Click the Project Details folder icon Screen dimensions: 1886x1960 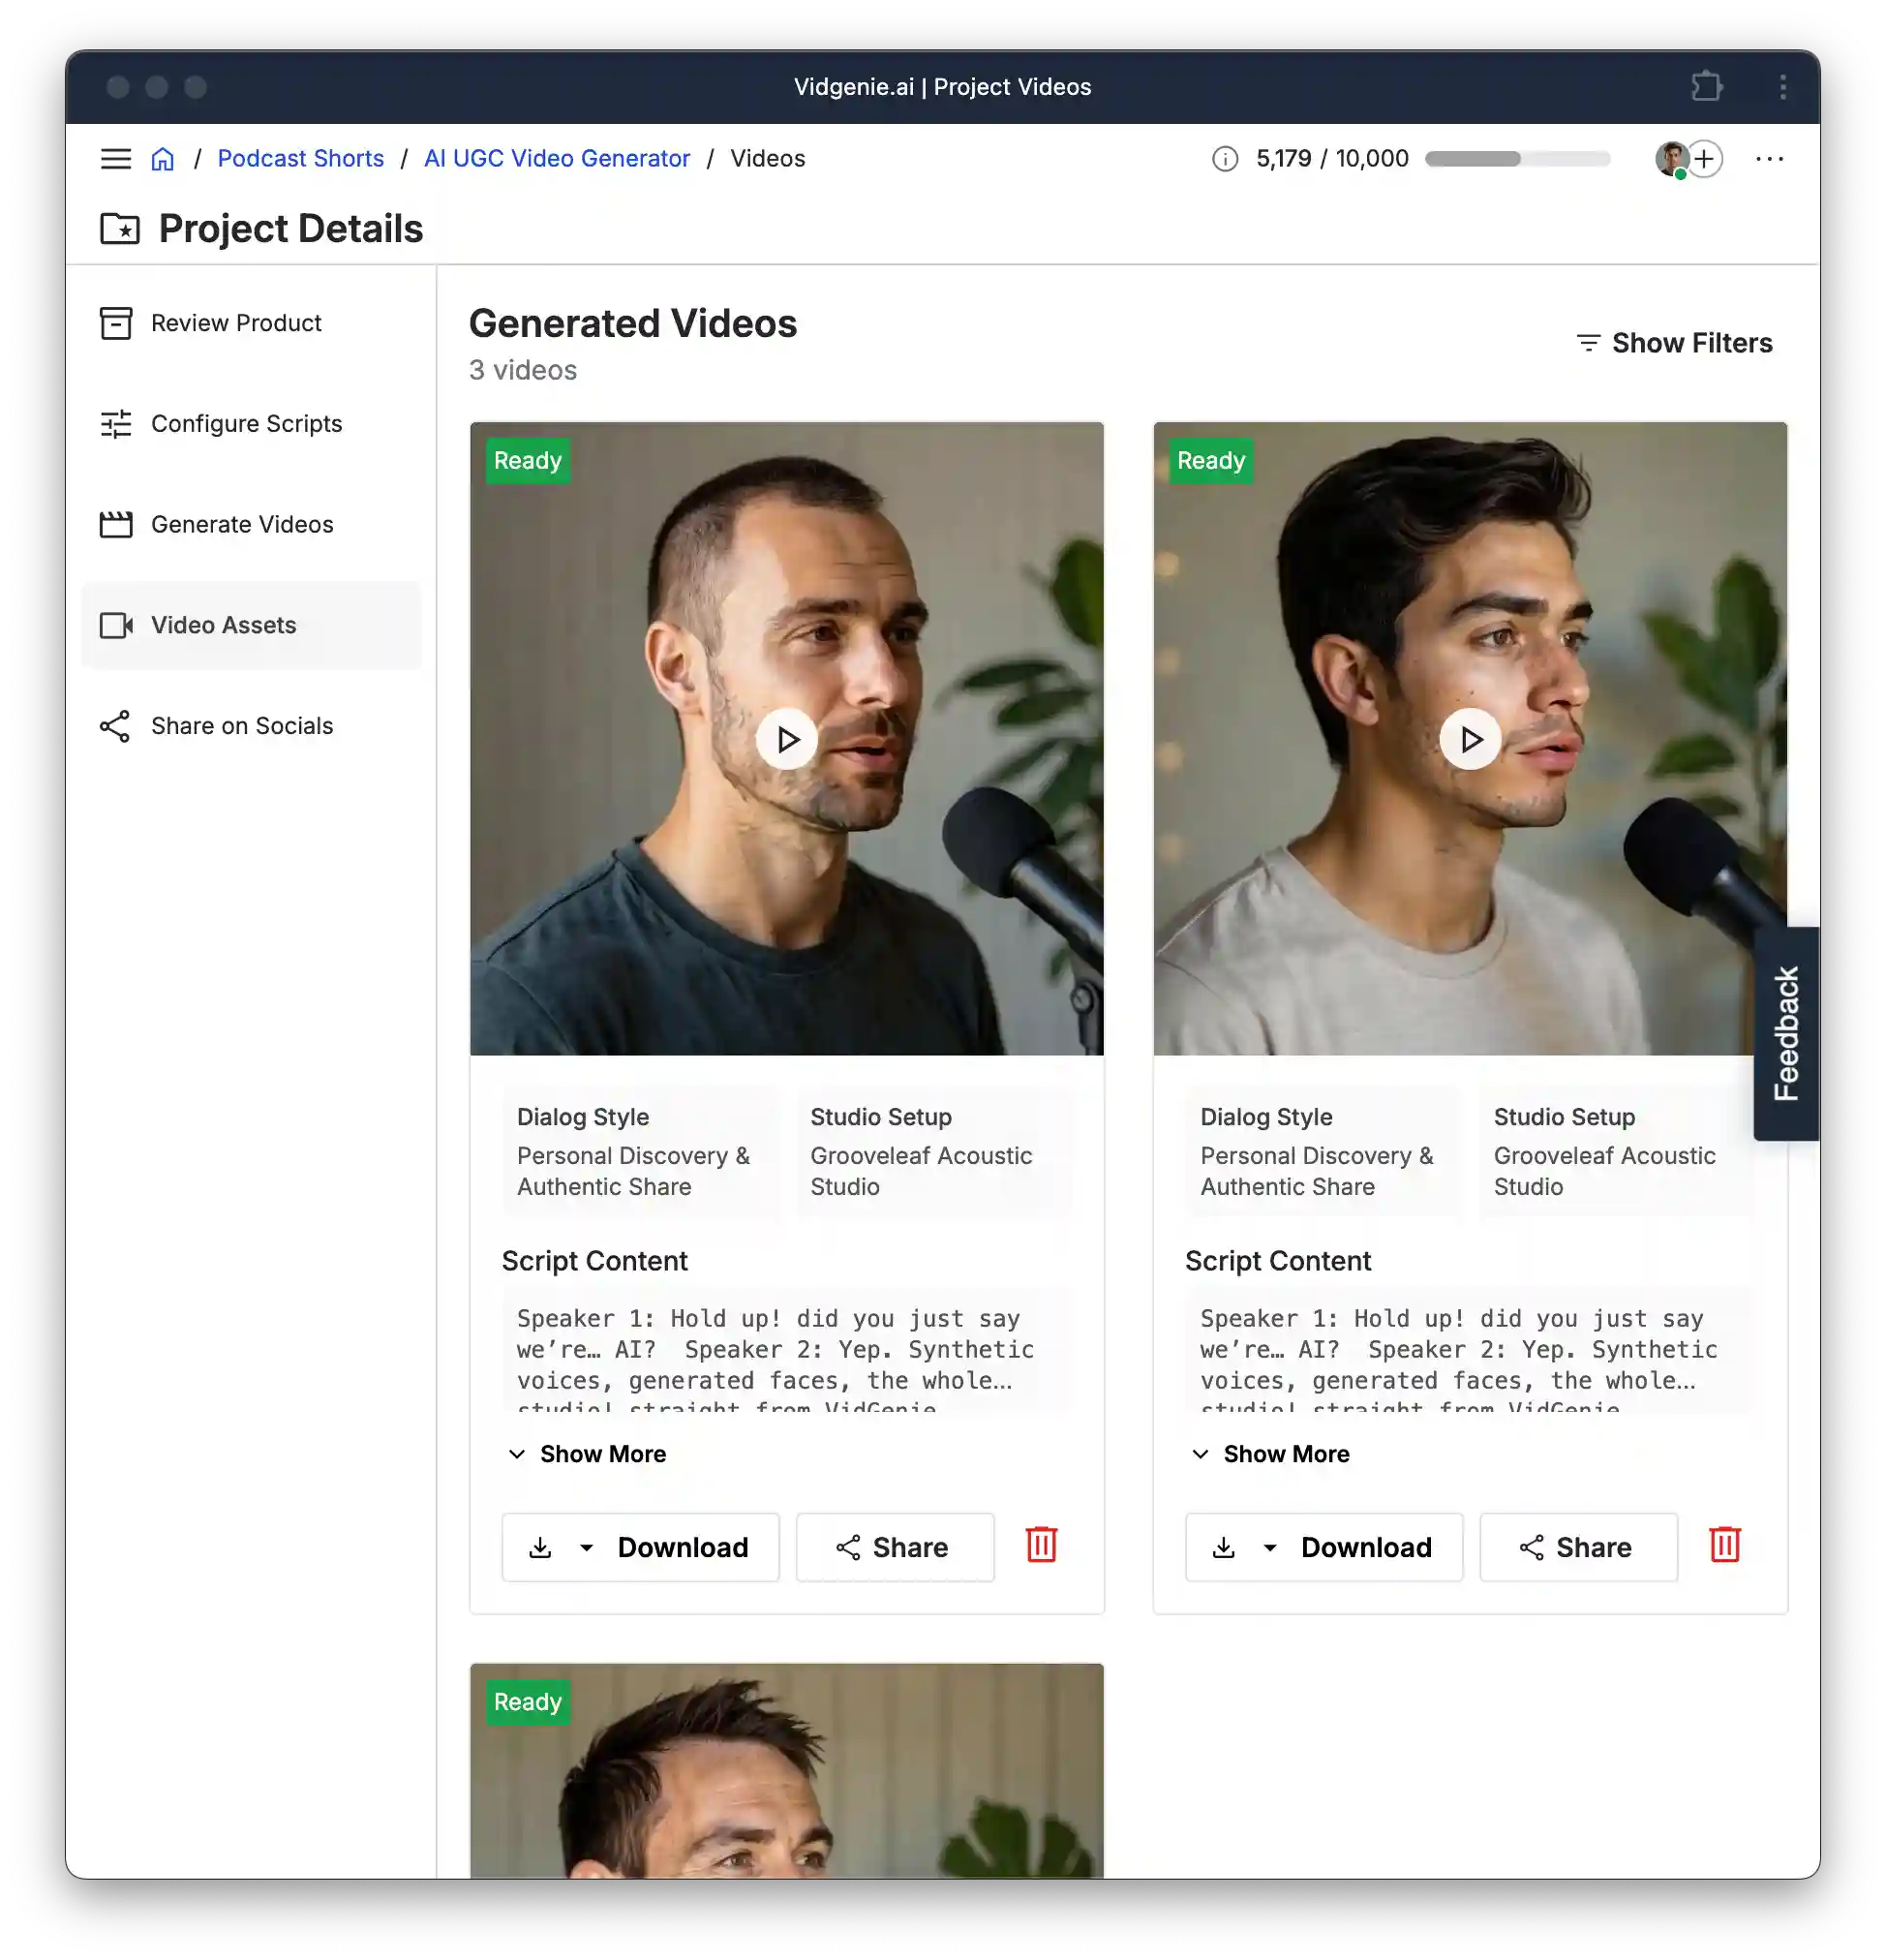click(120, 229)
